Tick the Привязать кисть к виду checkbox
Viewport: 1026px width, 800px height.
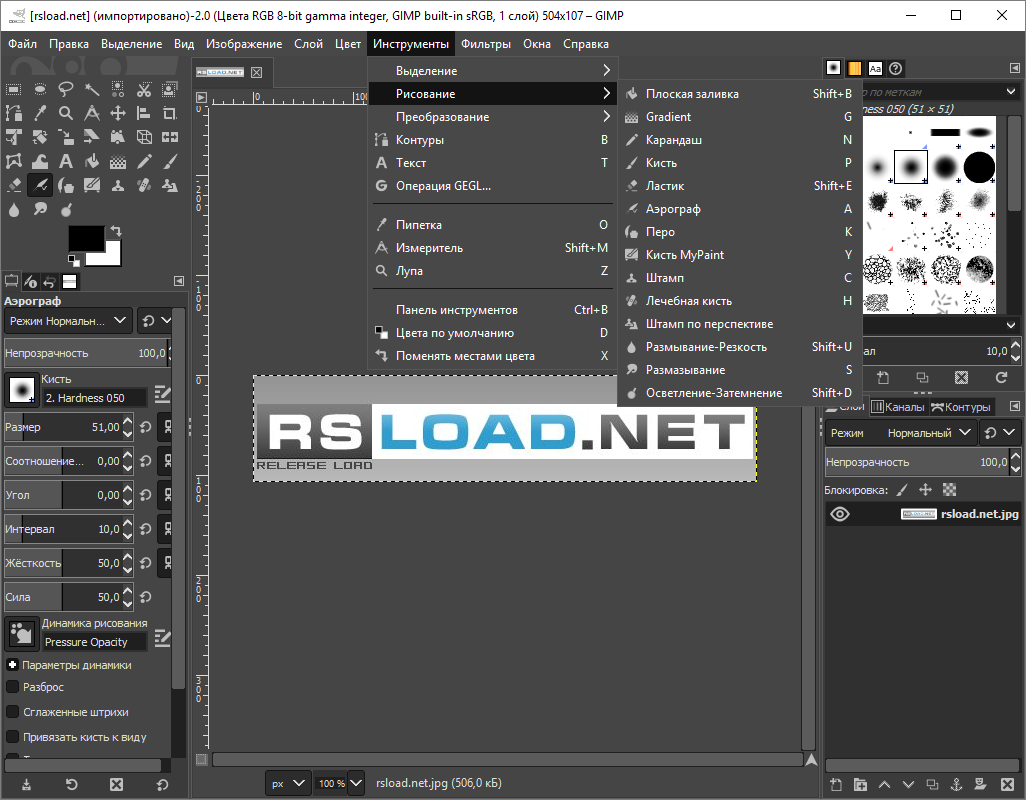point(12,737)
